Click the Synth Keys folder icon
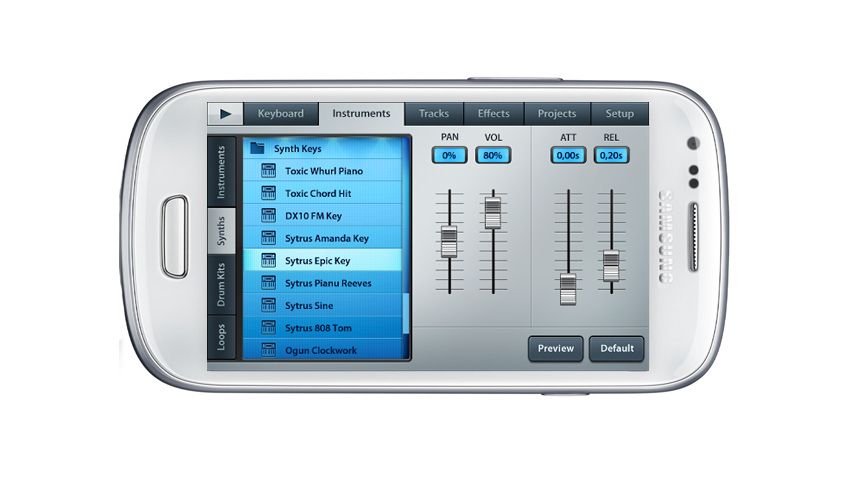850x478 pixels. (x=257, y=148)
